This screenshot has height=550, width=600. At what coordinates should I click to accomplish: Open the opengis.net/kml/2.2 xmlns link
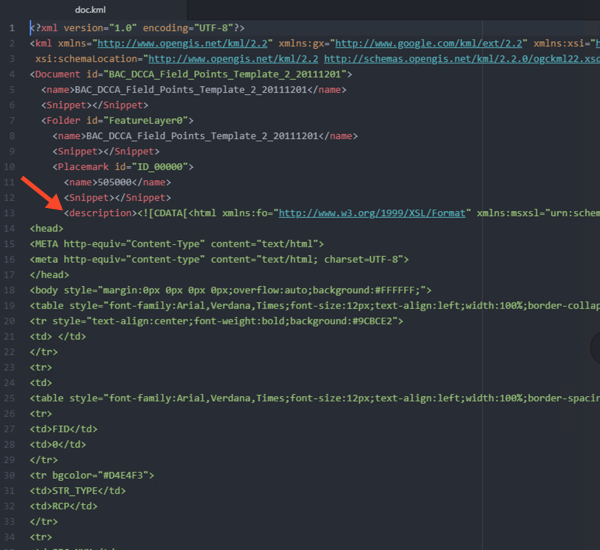point(182,43)
